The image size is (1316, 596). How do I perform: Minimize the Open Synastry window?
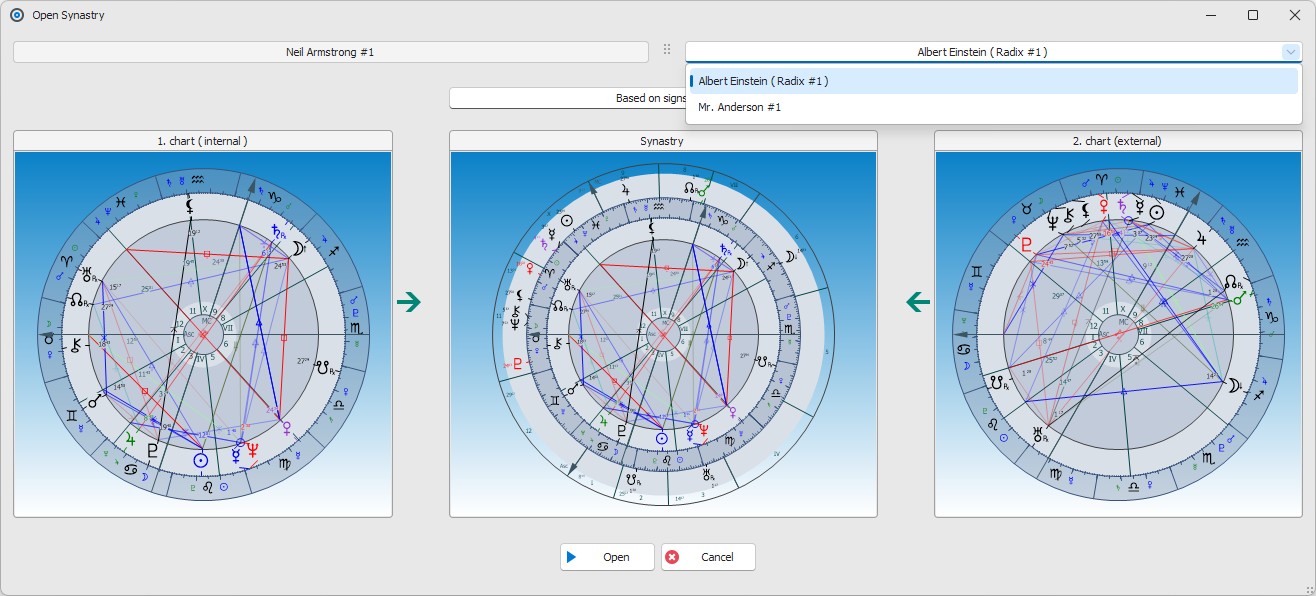[x=1211, y=15]
